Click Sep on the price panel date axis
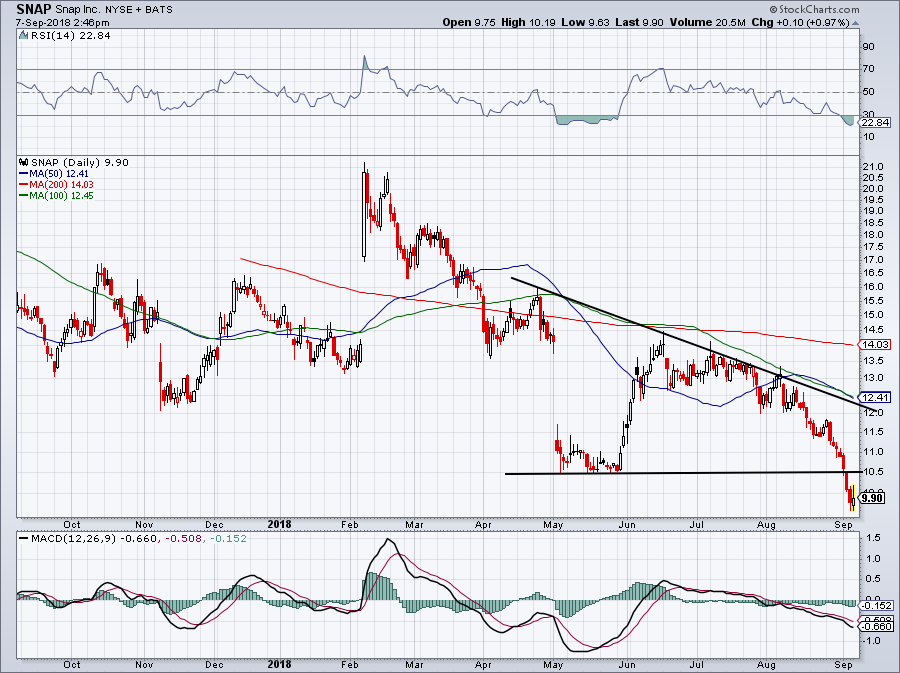The image size is (900, 673). tap(843, 524)
